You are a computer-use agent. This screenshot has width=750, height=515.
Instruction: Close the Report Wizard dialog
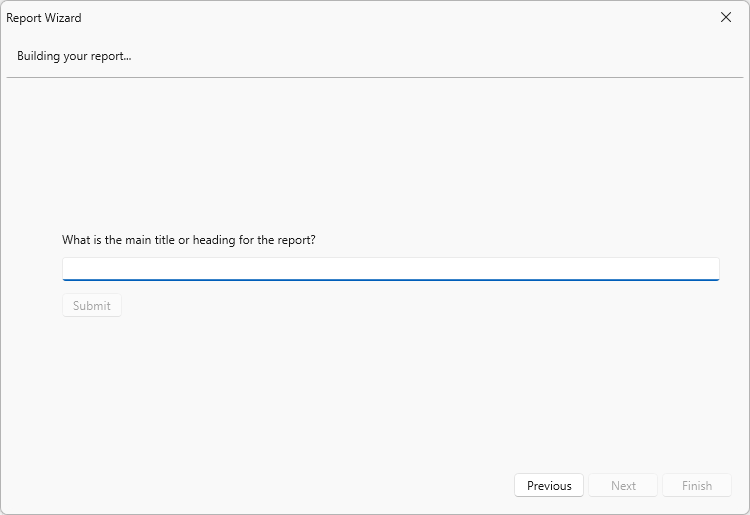click(726, 17)
